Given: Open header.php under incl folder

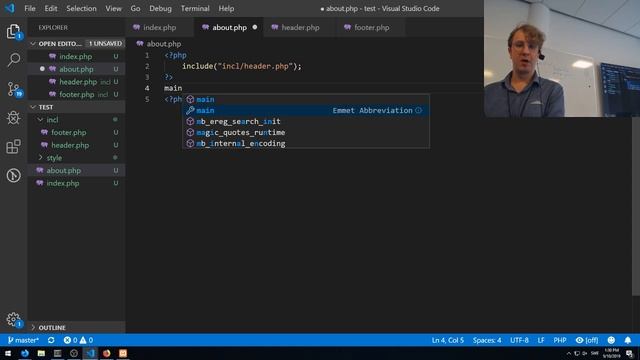Looking at the screenshot, I should click(76, 145).
